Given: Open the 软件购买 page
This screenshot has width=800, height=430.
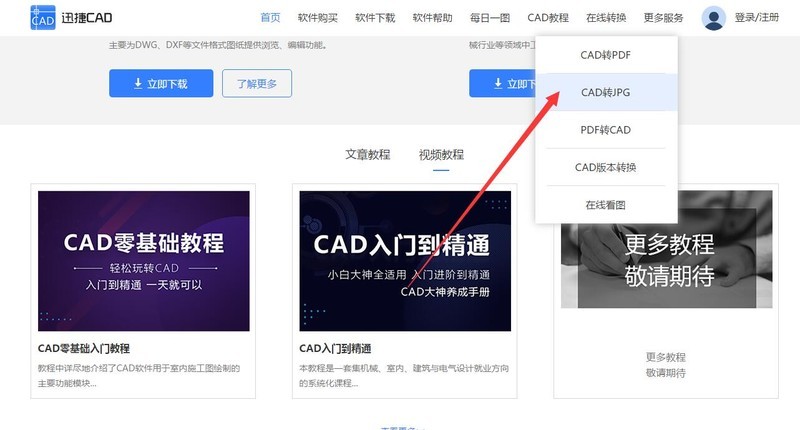Looking at the screenshot, I should click(318, 18).
